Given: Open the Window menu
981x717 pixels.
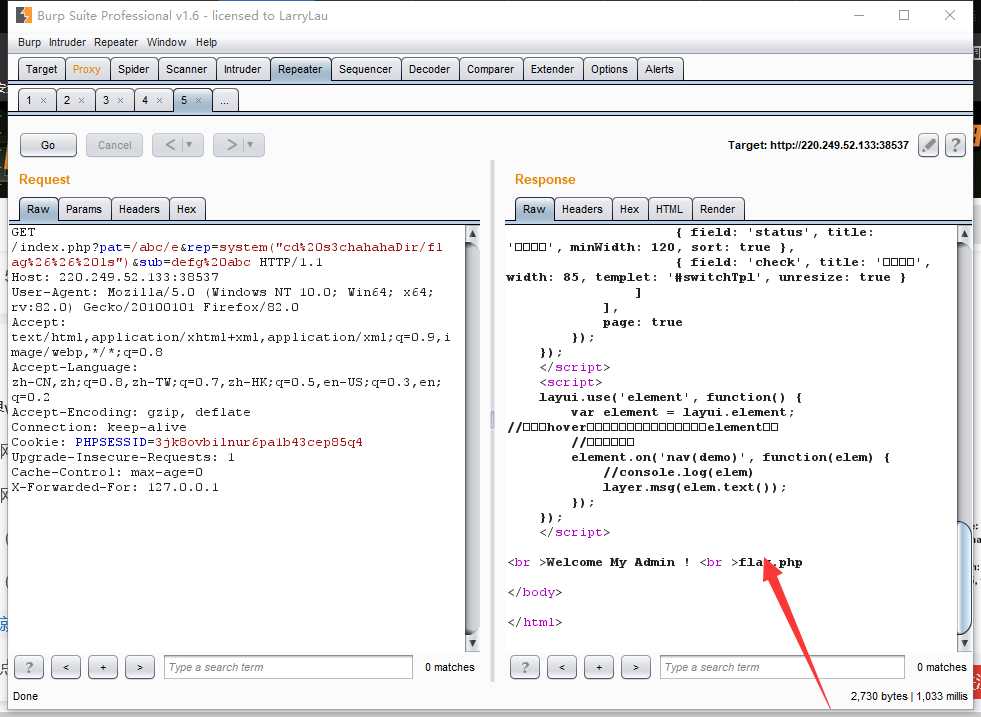Looking at the screenshot, I should point(166,42).
